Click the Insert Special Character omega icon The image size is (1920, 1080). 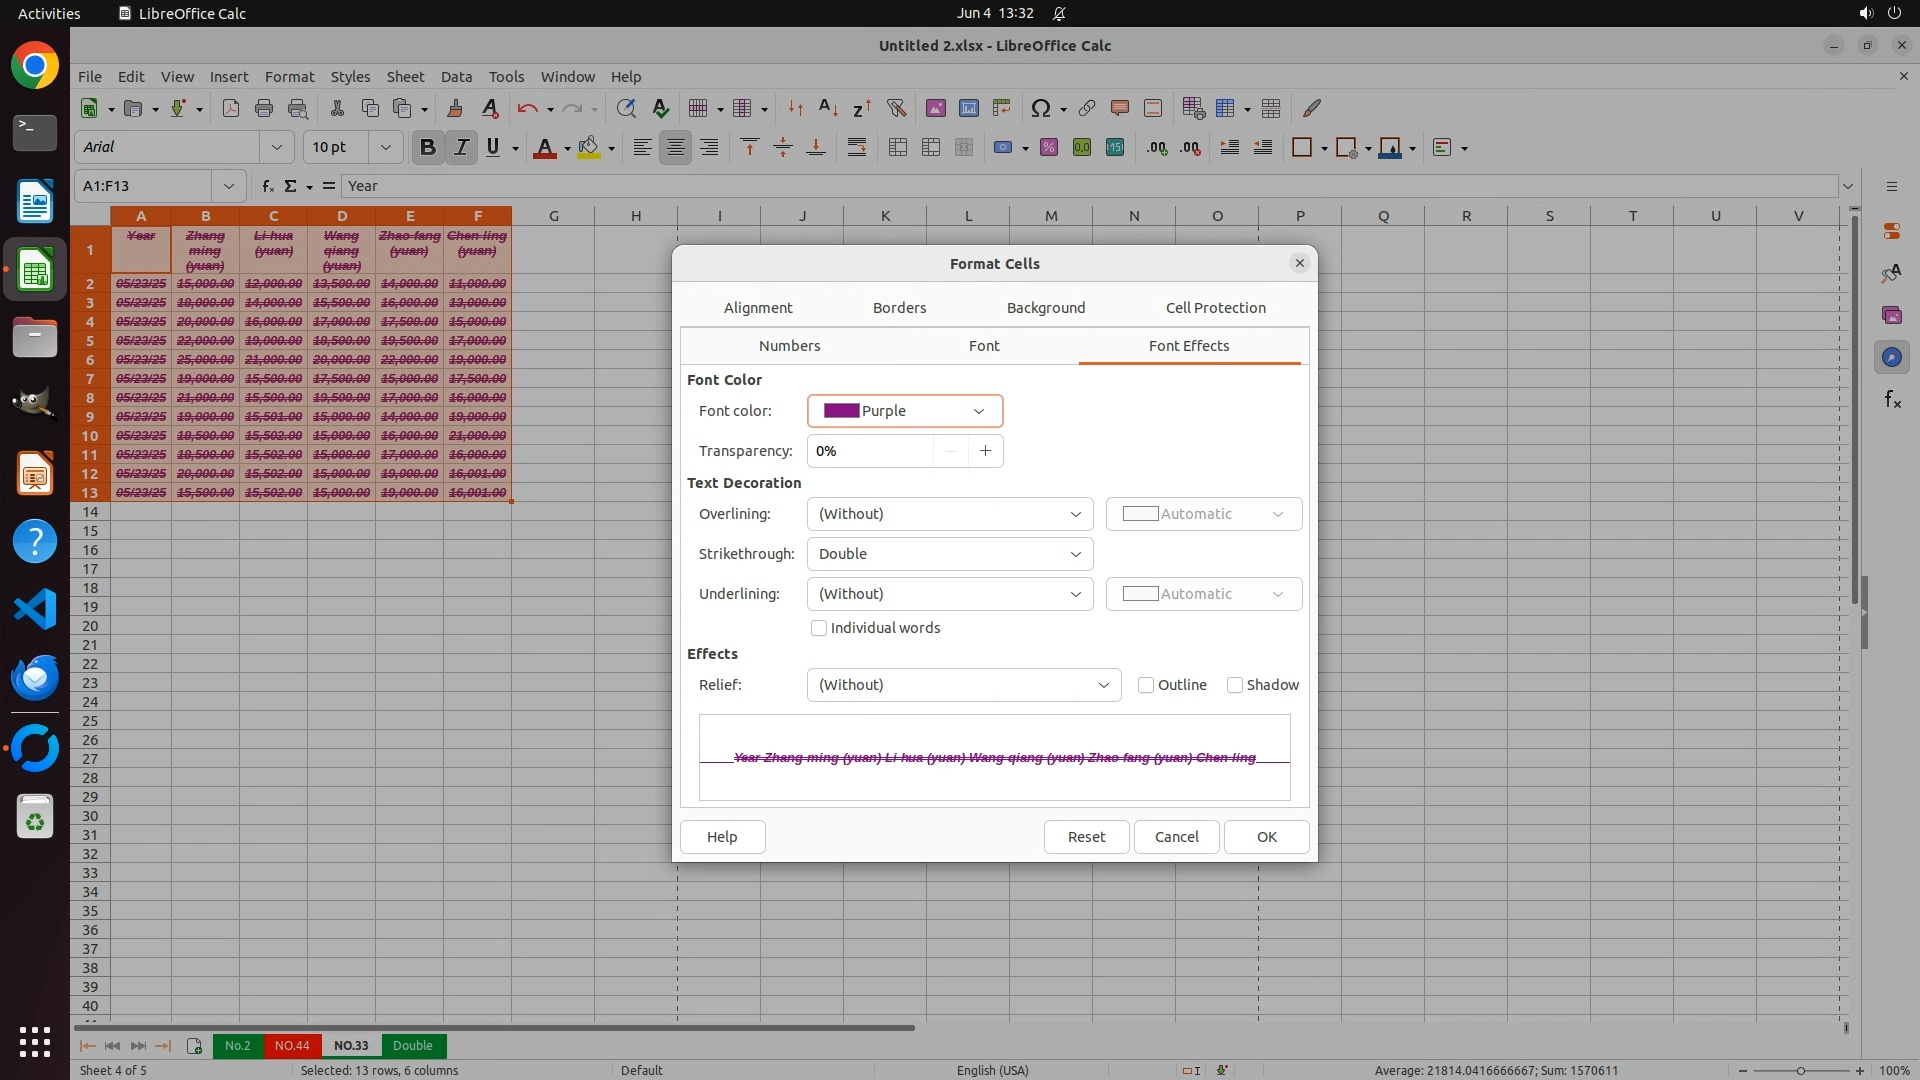pos(1040,108)
